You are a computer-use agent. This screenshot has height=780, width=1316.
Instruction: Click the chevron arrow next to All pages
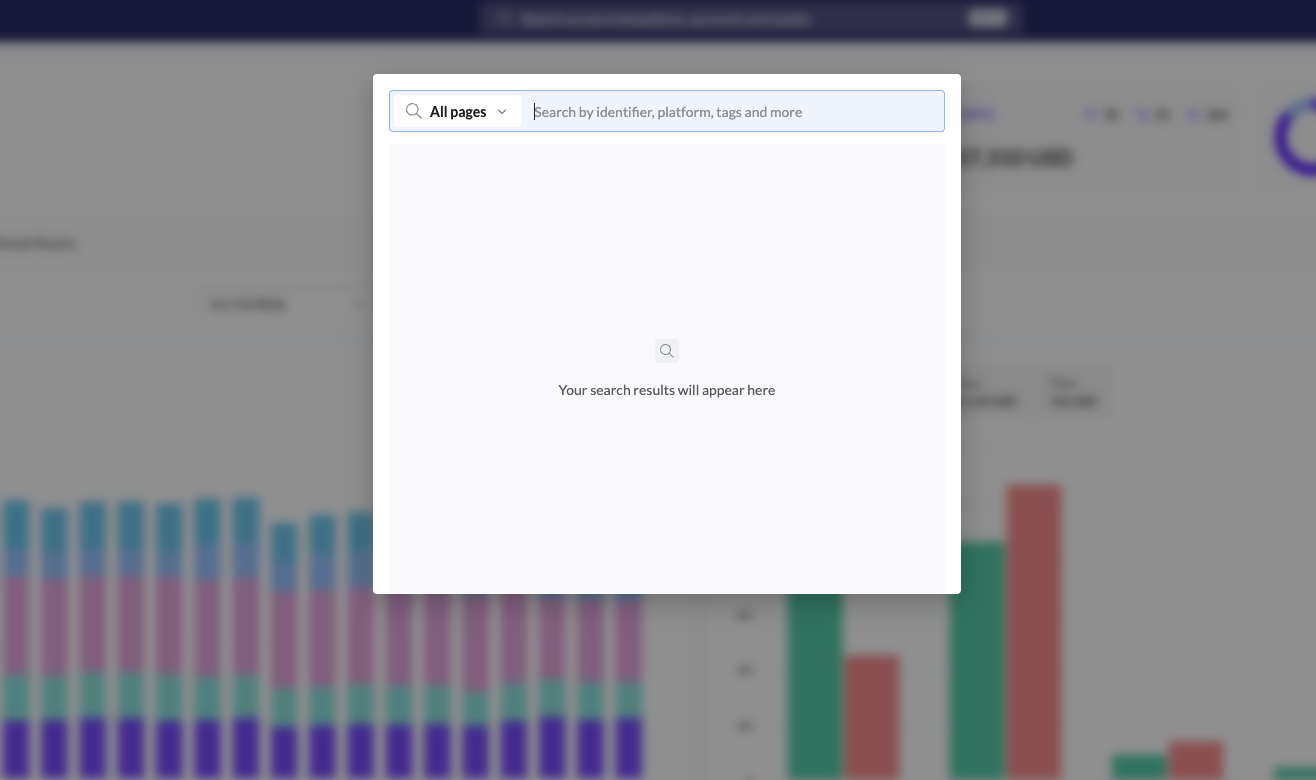[x=502, y=112]
